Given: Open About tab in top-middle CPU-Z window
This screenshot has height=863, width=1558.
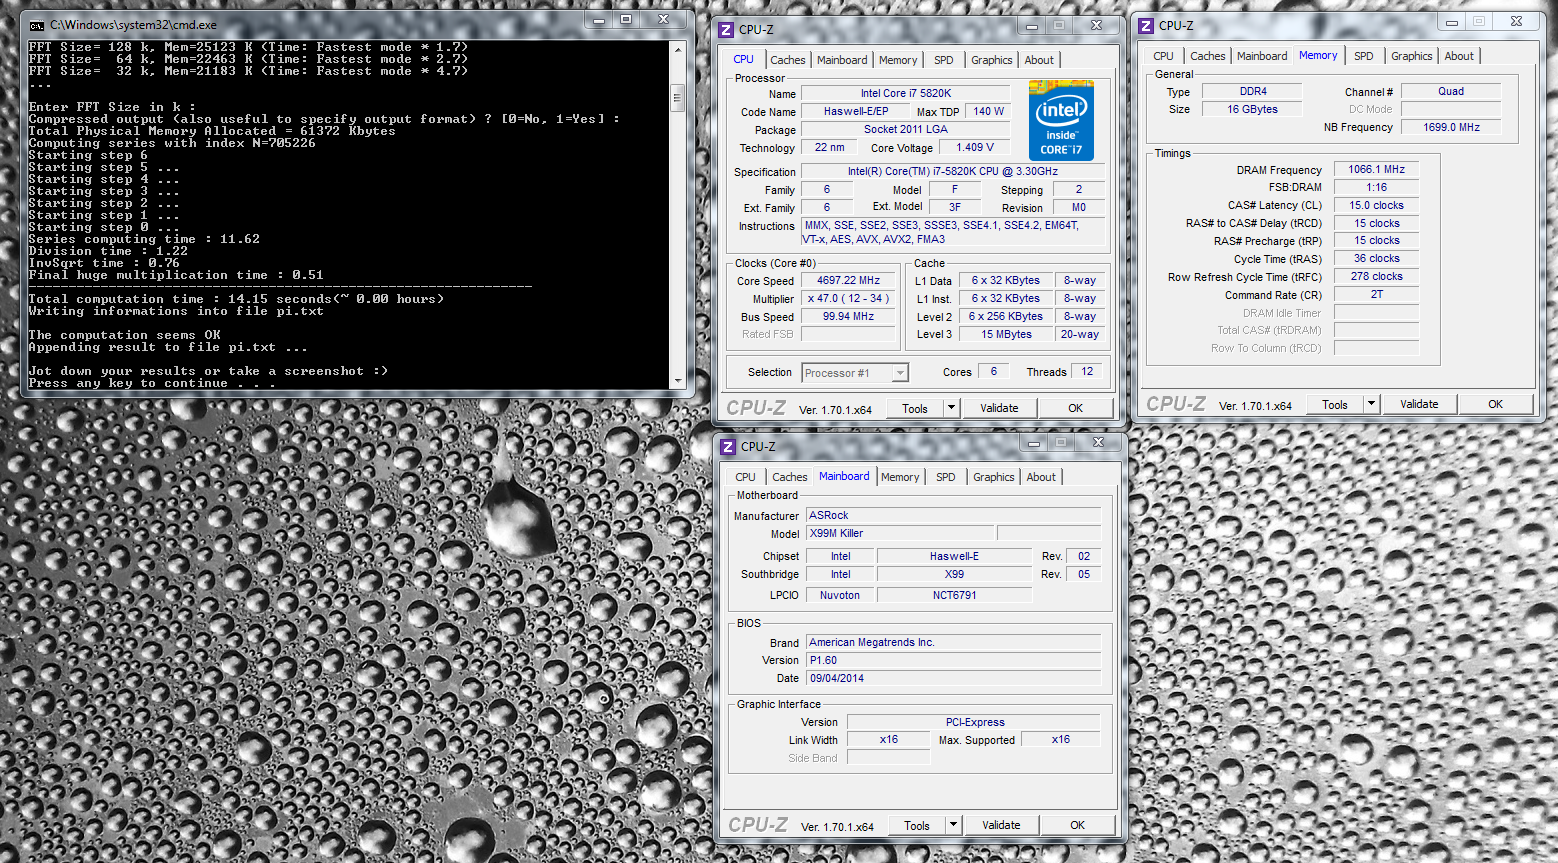Looking at the screenshot, I should click(x=1039, y=60).
